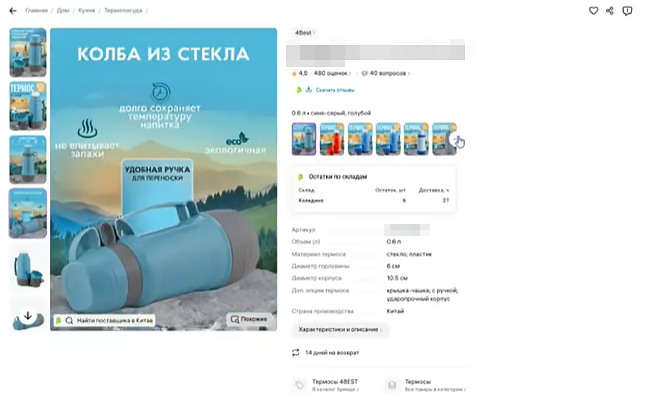Choose the fourth color variant thumbnail
This screenshot has width=645, height=402.
click(388, 139)
